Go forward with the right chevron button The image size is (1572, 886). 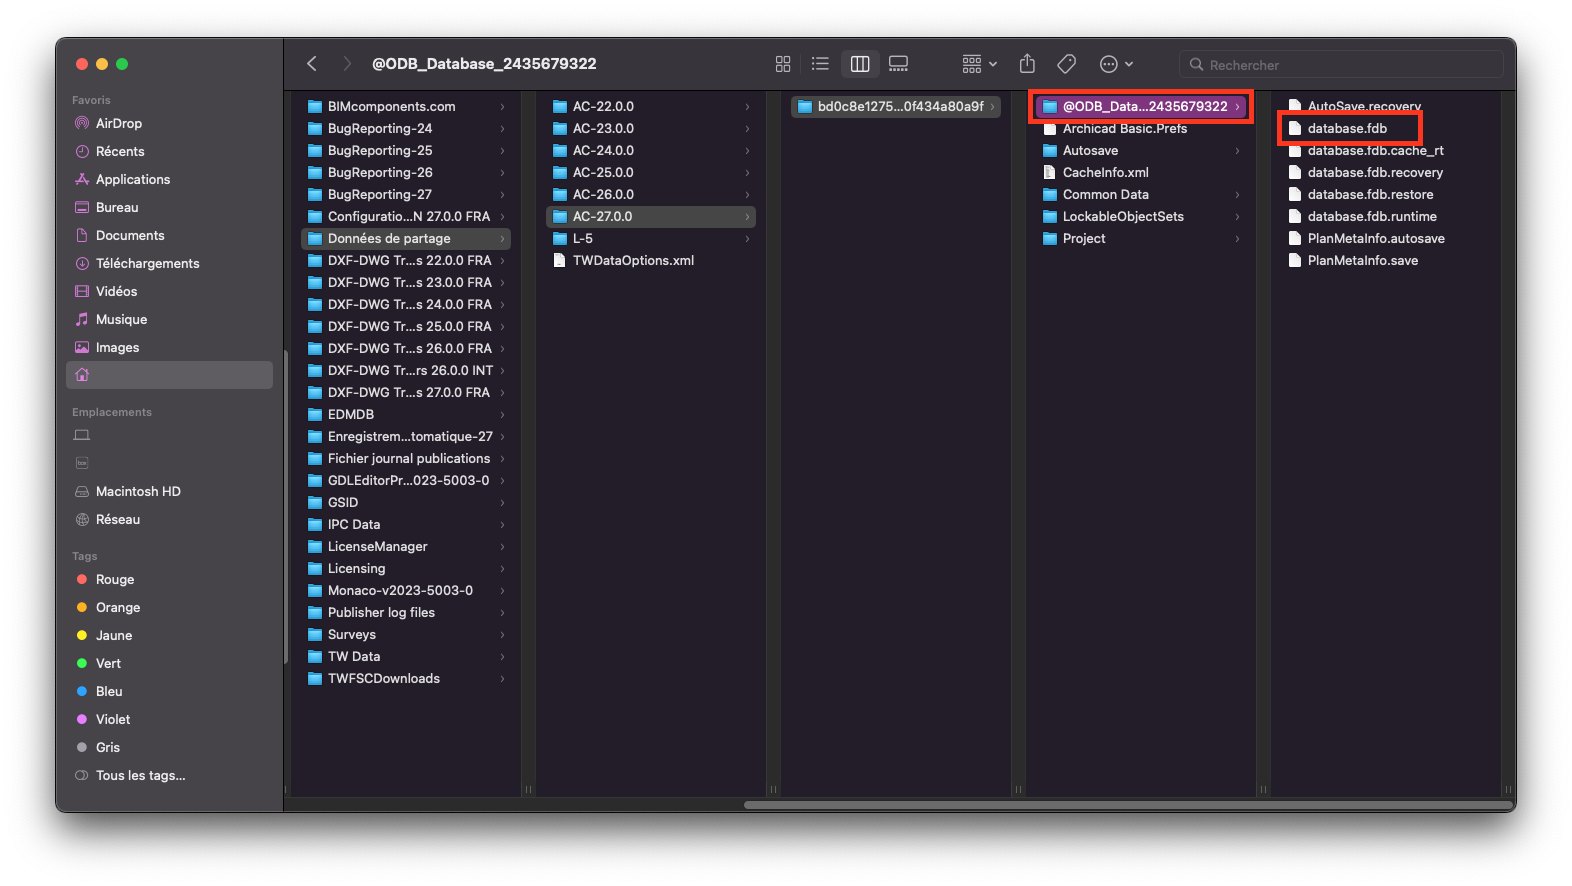click(x=347, y=64)
